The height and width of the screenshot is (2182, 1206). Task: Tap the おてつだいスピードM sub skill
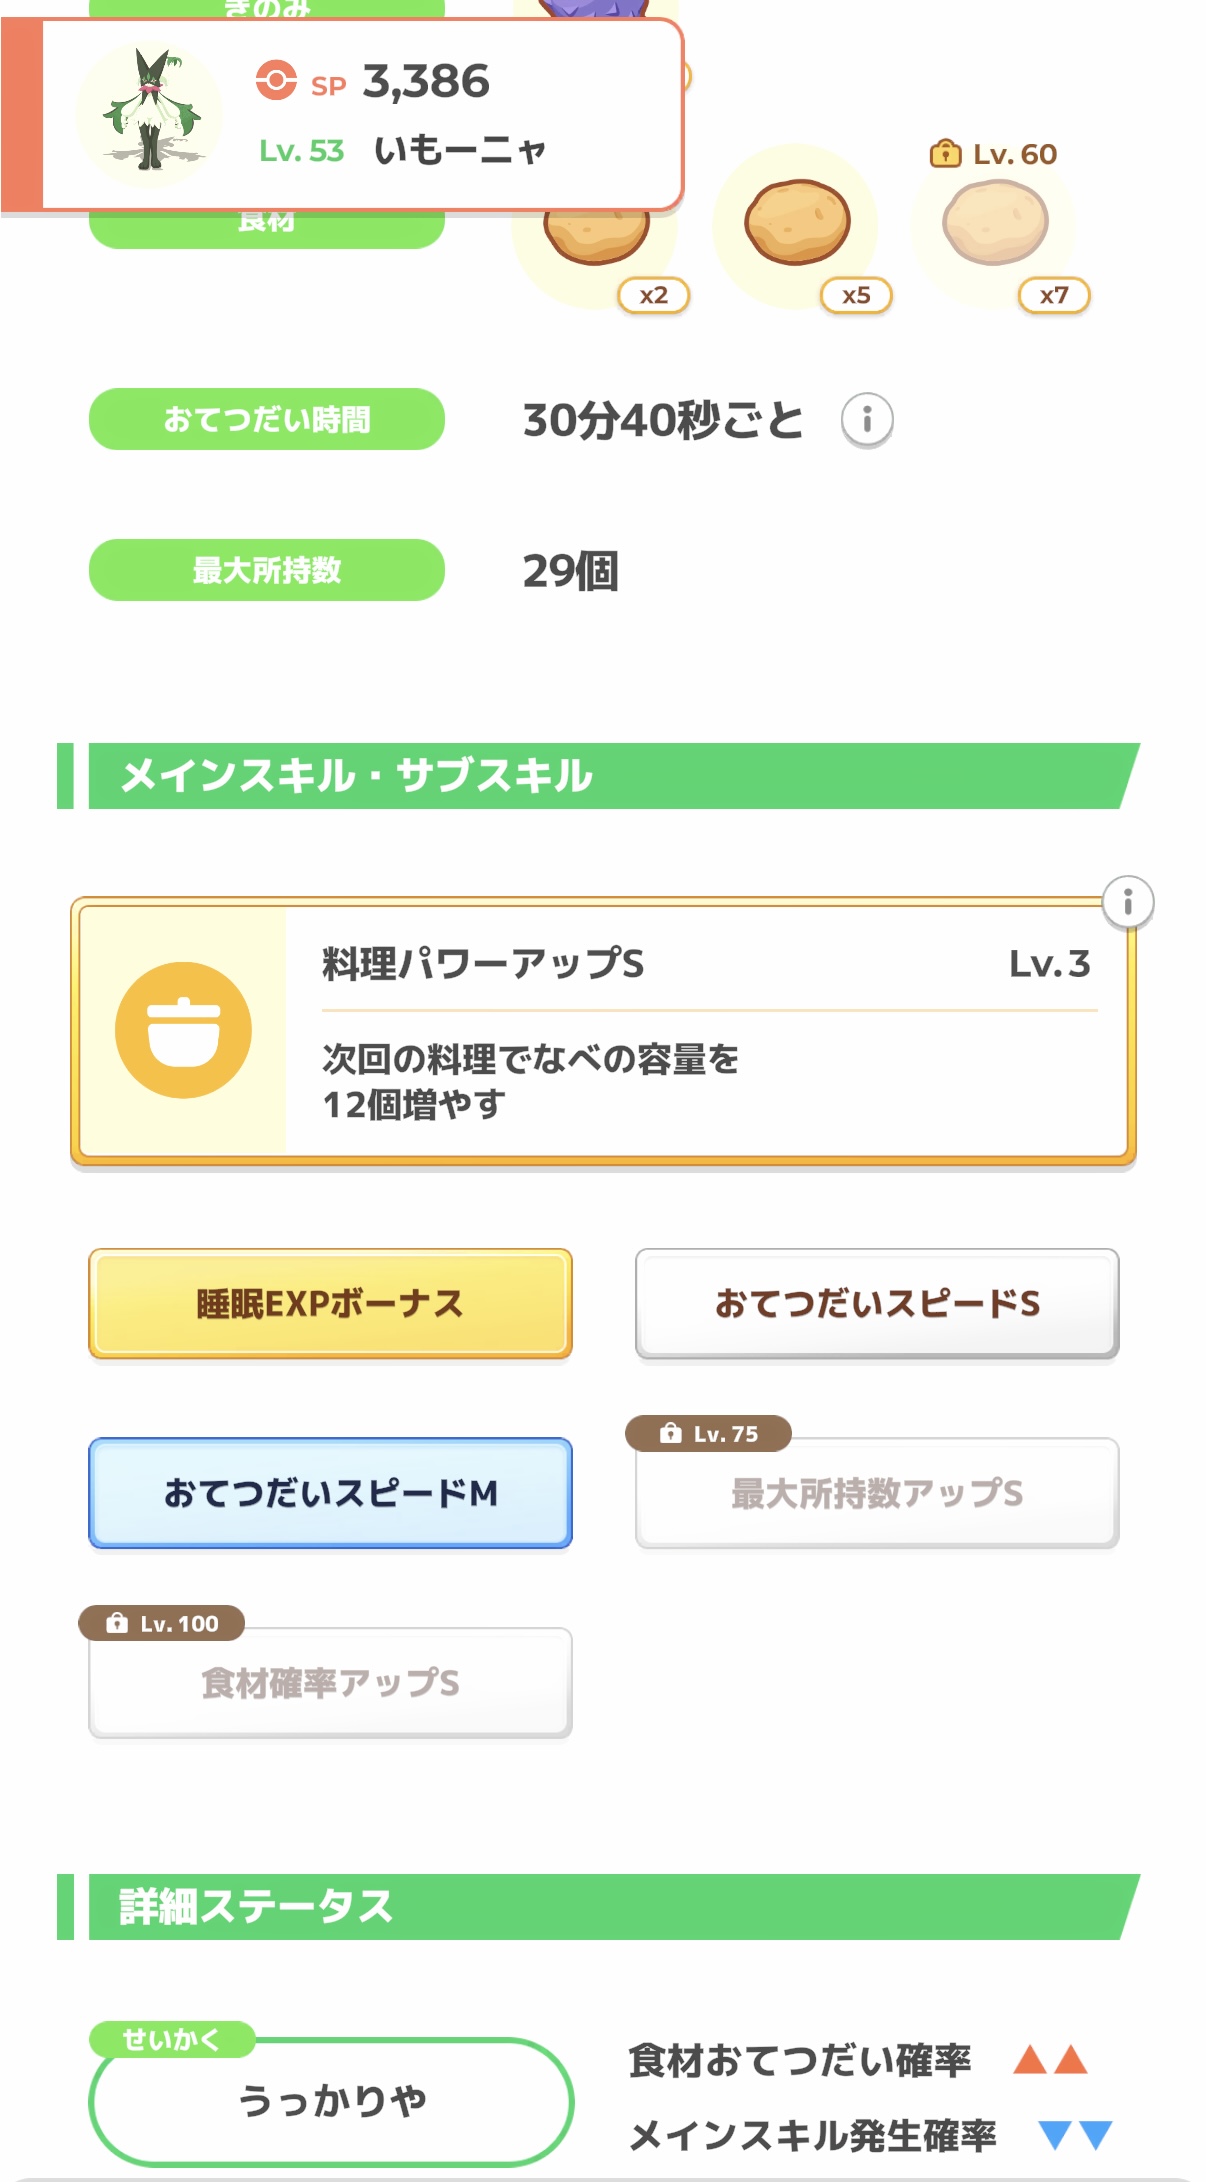click(330, 1493)
